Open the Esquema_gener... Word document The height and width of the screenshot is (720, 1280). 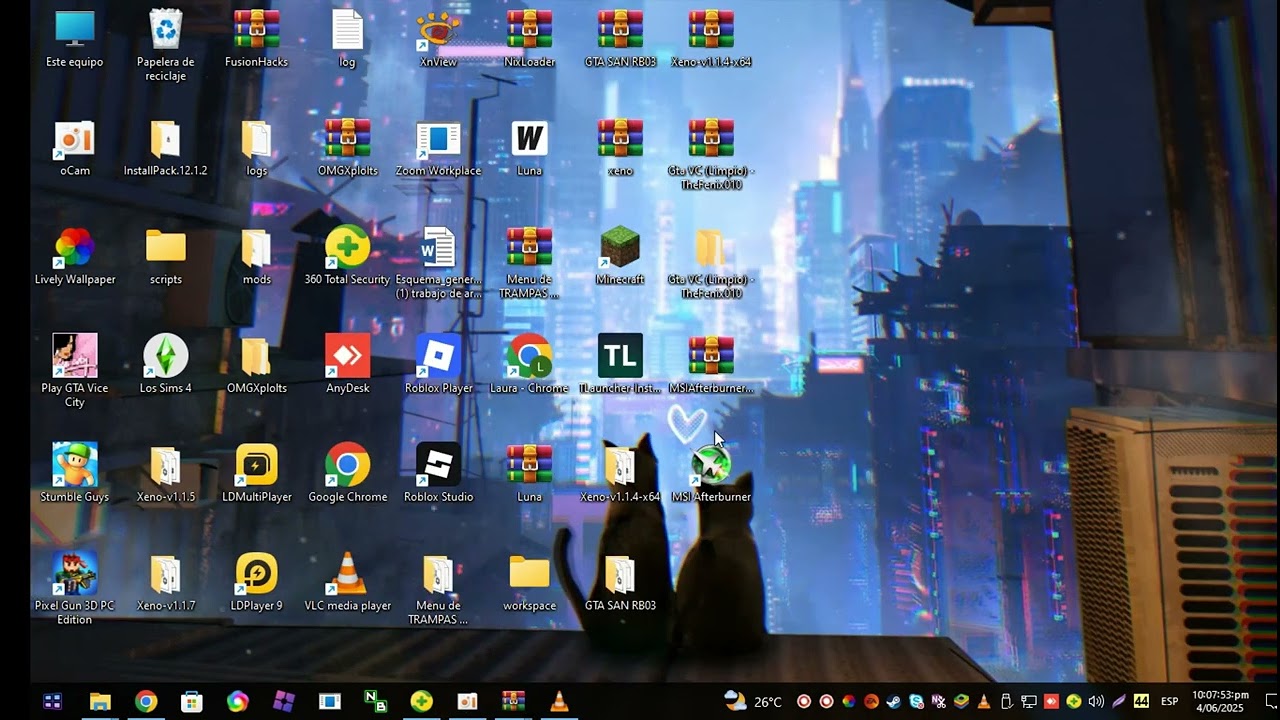pos(439,263)
